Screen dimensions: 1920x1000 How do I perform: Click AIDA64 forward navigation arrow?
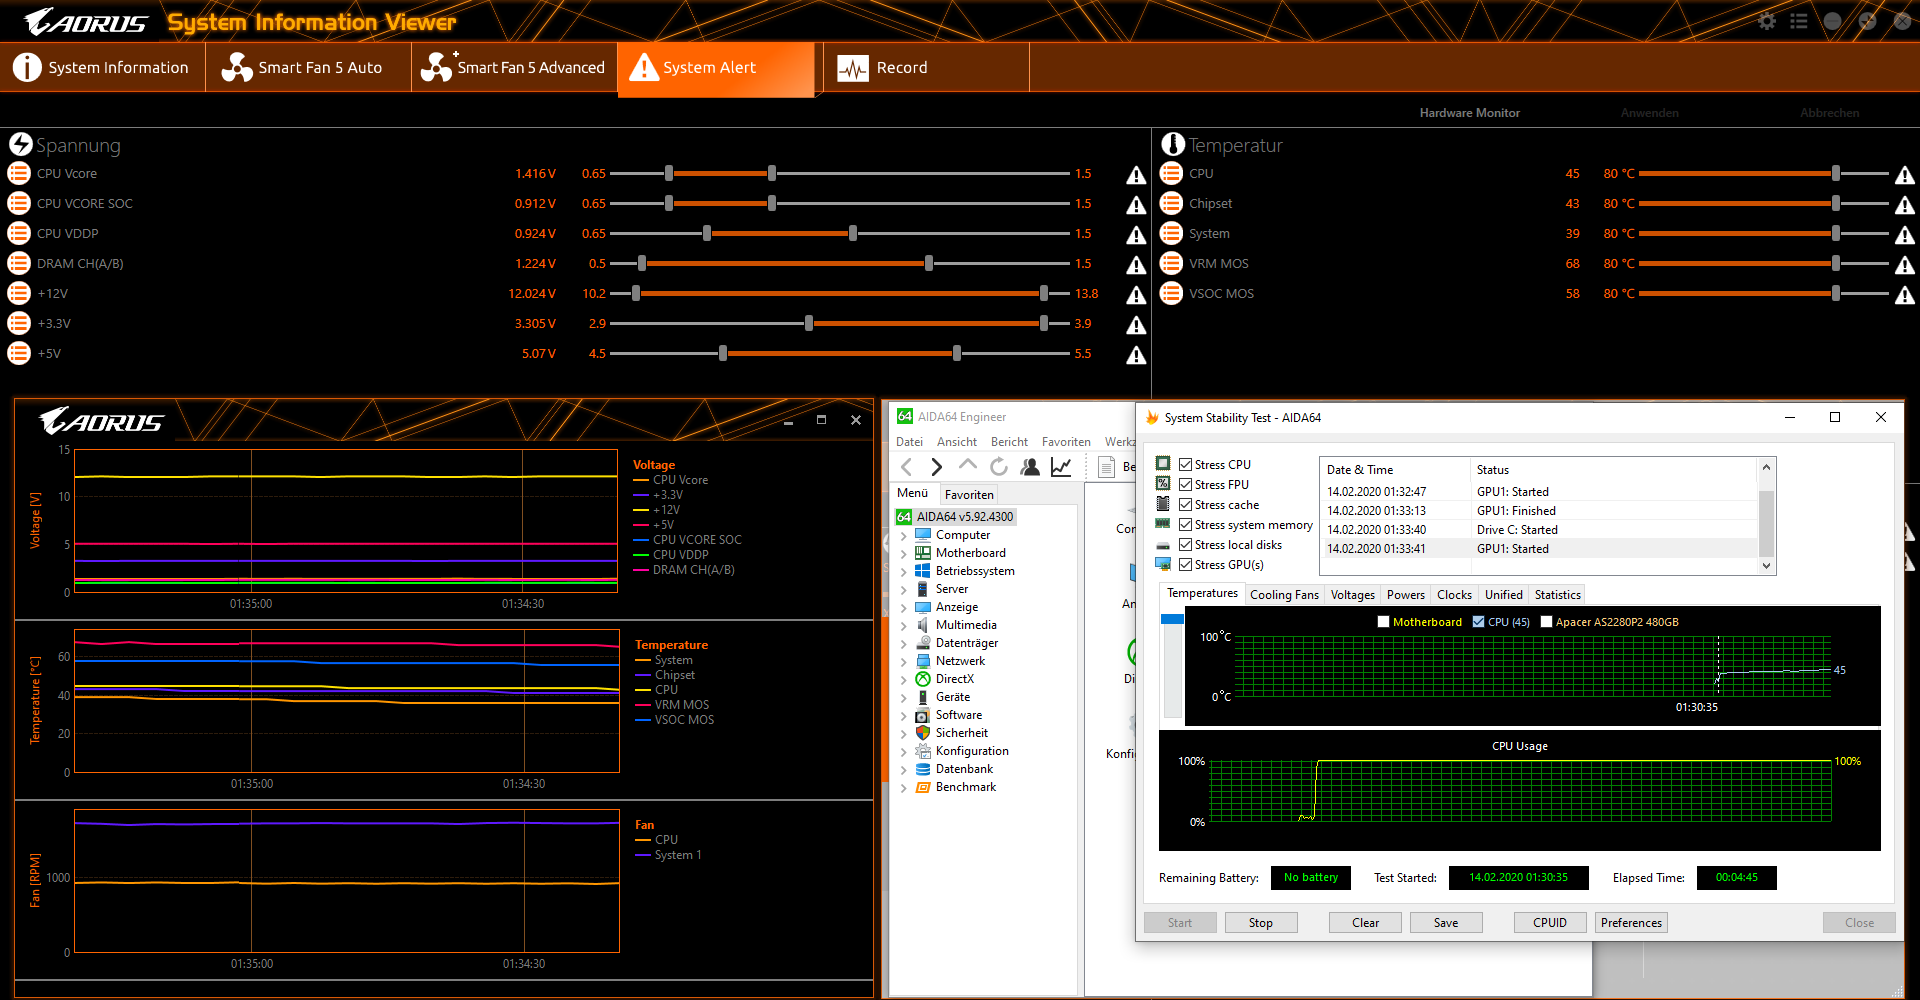pyautogui.click(x=937, y=467)
